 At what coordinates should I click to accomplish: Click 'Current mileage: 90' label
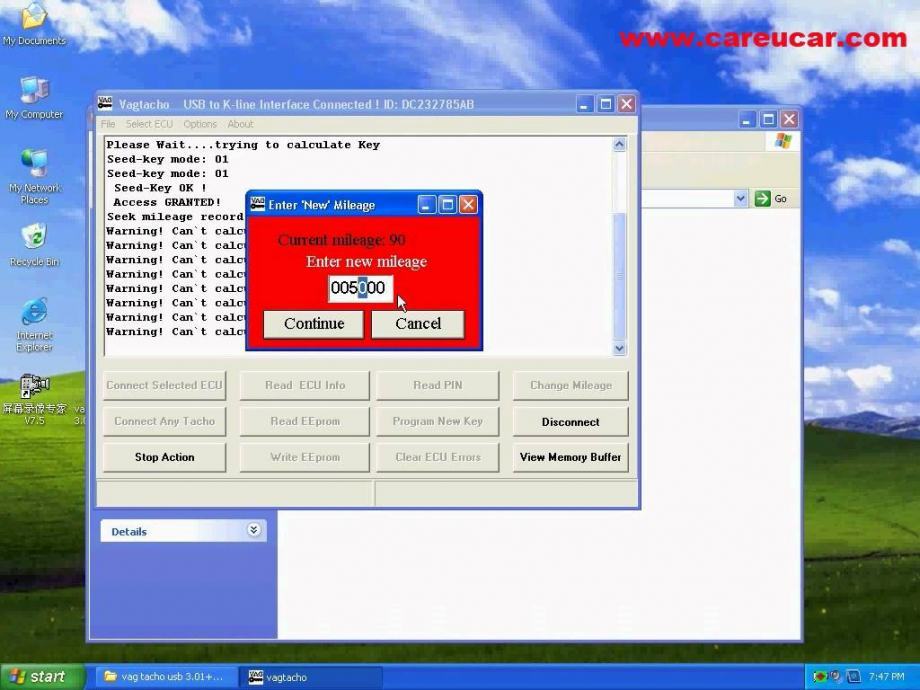[341, 240]
